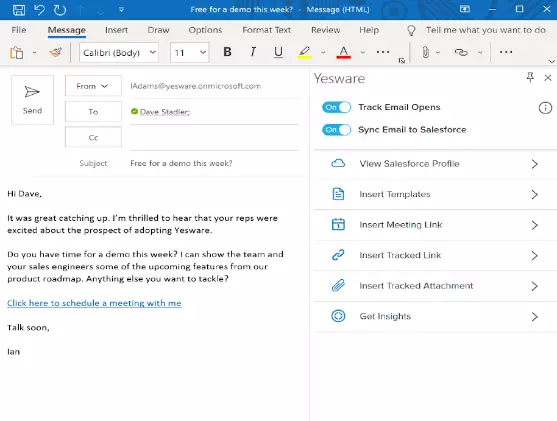The width and height of the screenshot is (557, 421).
Task: Toggle bold formatting
Action: click(x=227, y=52)
